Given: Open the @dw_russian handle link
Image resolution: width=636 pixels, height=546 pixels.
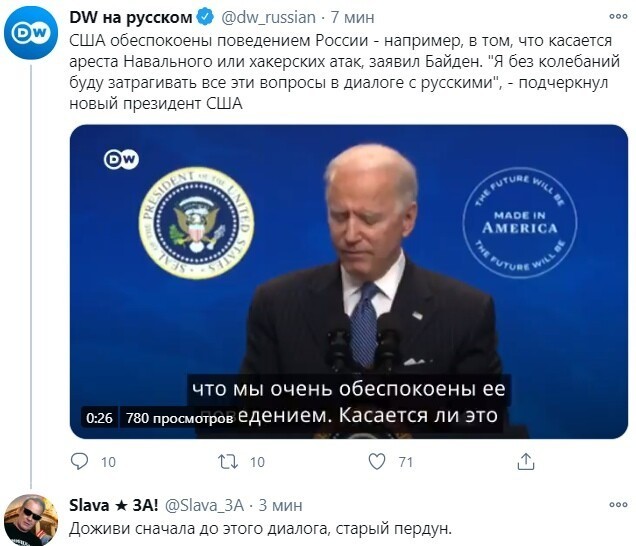Looking at the screenshot, I should [269, 17].
